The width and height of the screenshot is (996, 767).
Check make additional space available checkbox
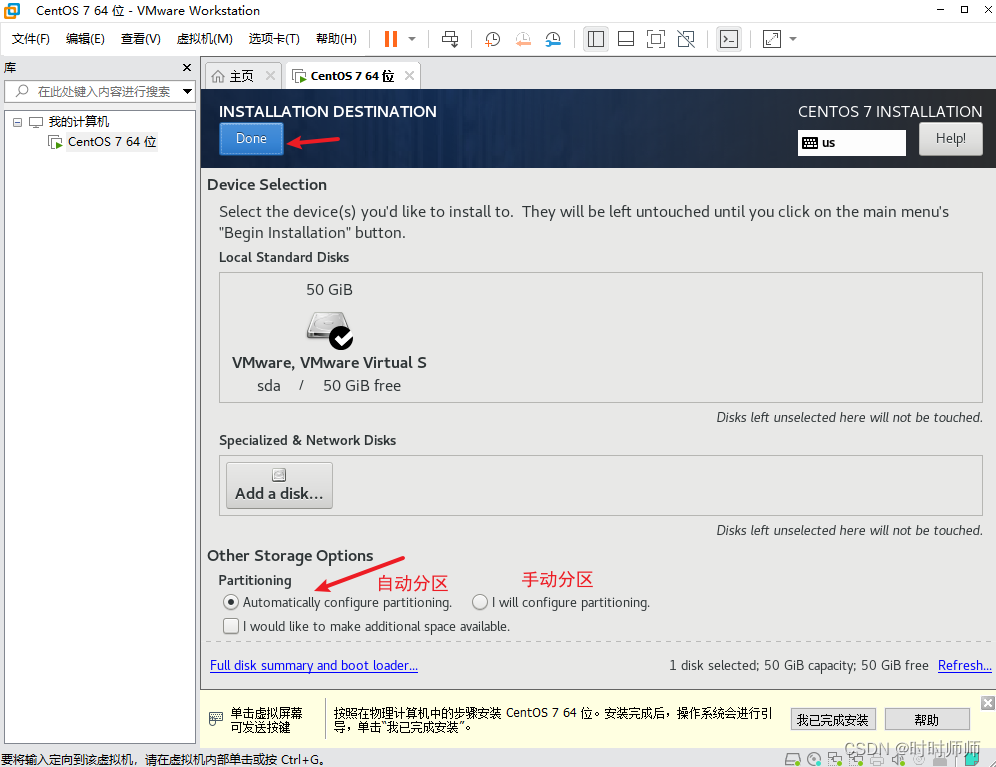tap(231, 626)
